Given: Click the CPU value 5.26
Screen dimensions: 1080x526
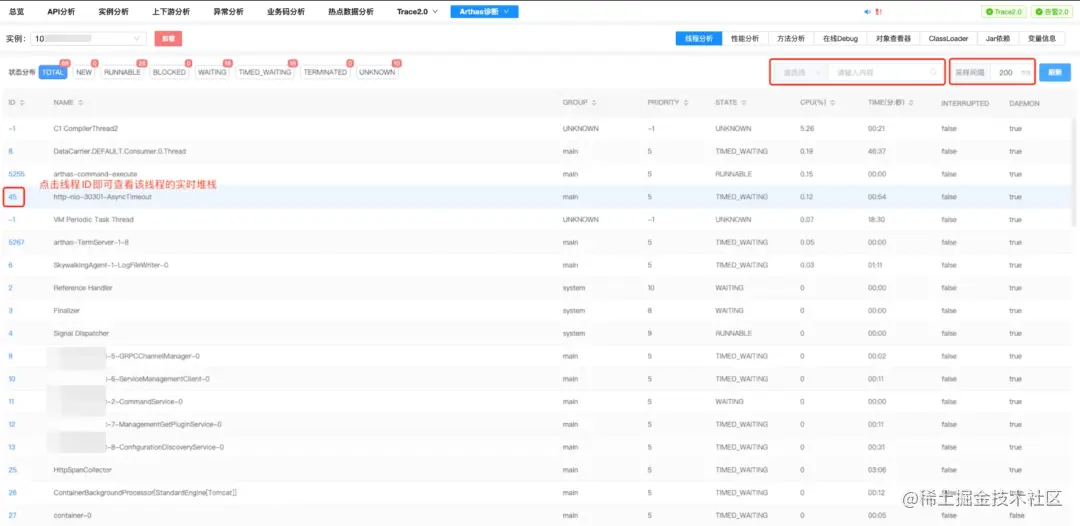Looking at the screenshot, I should pos(807,129).
